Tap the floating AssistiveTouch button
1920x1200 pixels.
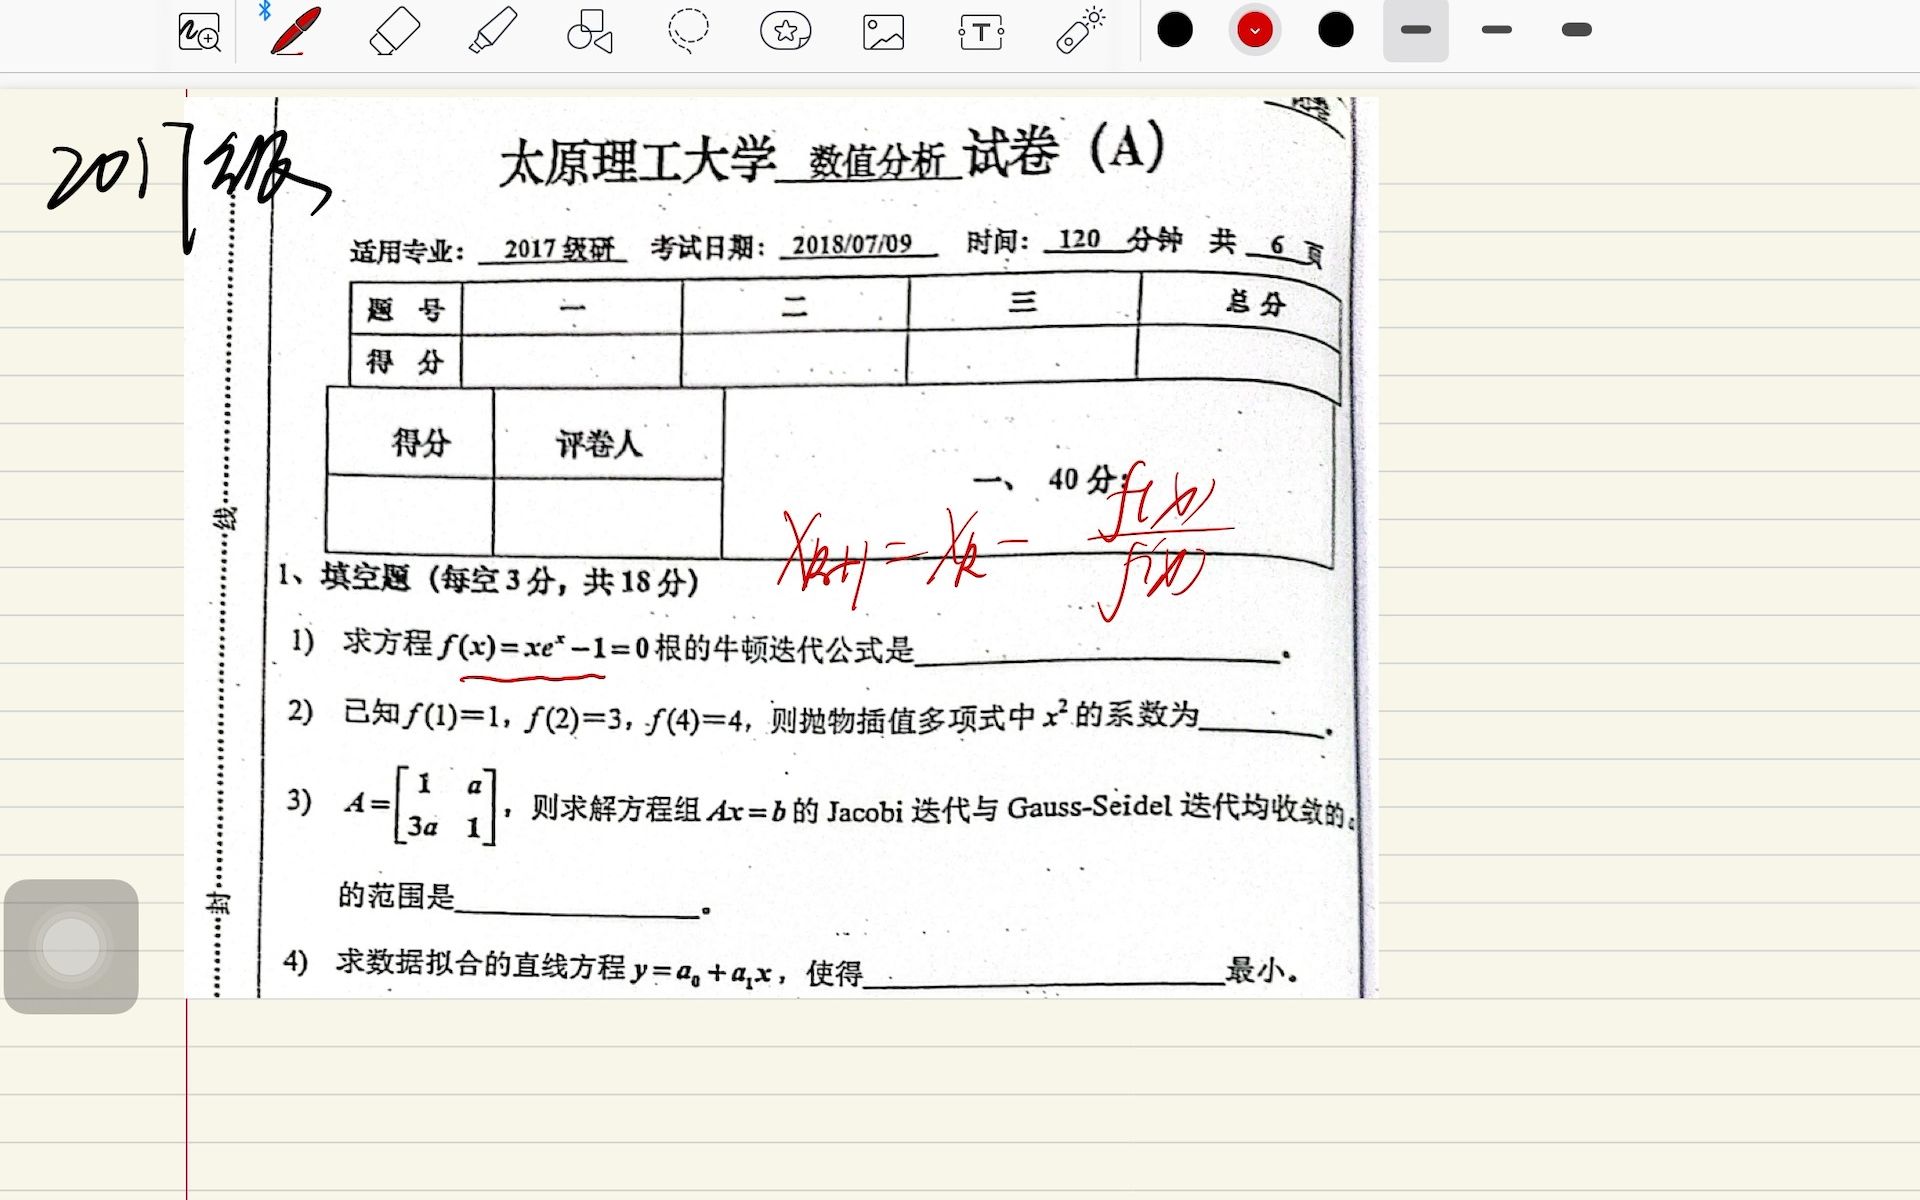[x=71, y=946]
